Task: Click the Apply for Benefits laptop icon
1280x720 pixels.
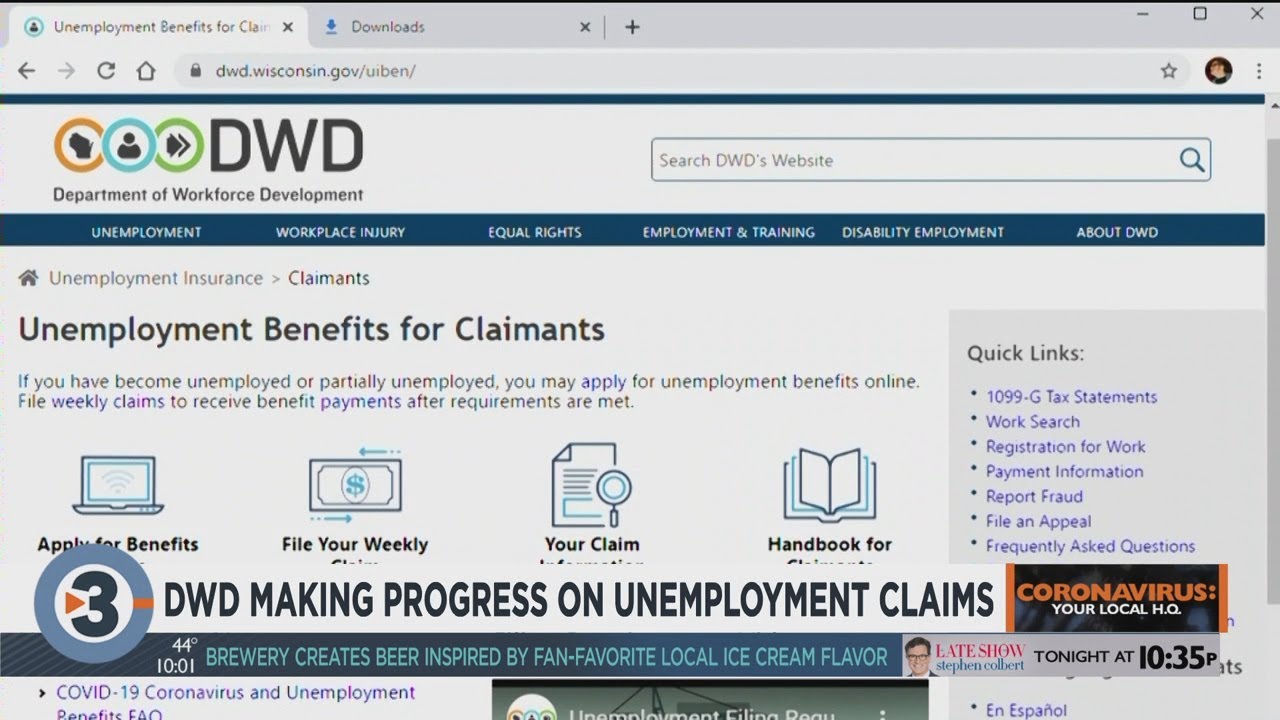Action: tap(117, 485)
